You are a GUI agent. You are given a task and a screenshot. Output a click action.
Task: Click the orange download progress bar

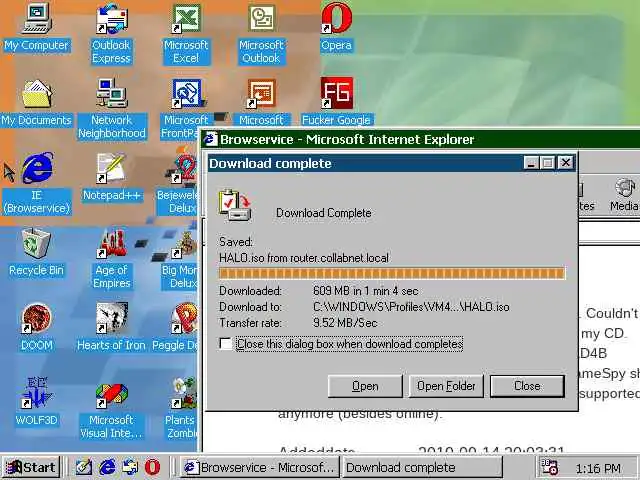(x=392, y=273)
